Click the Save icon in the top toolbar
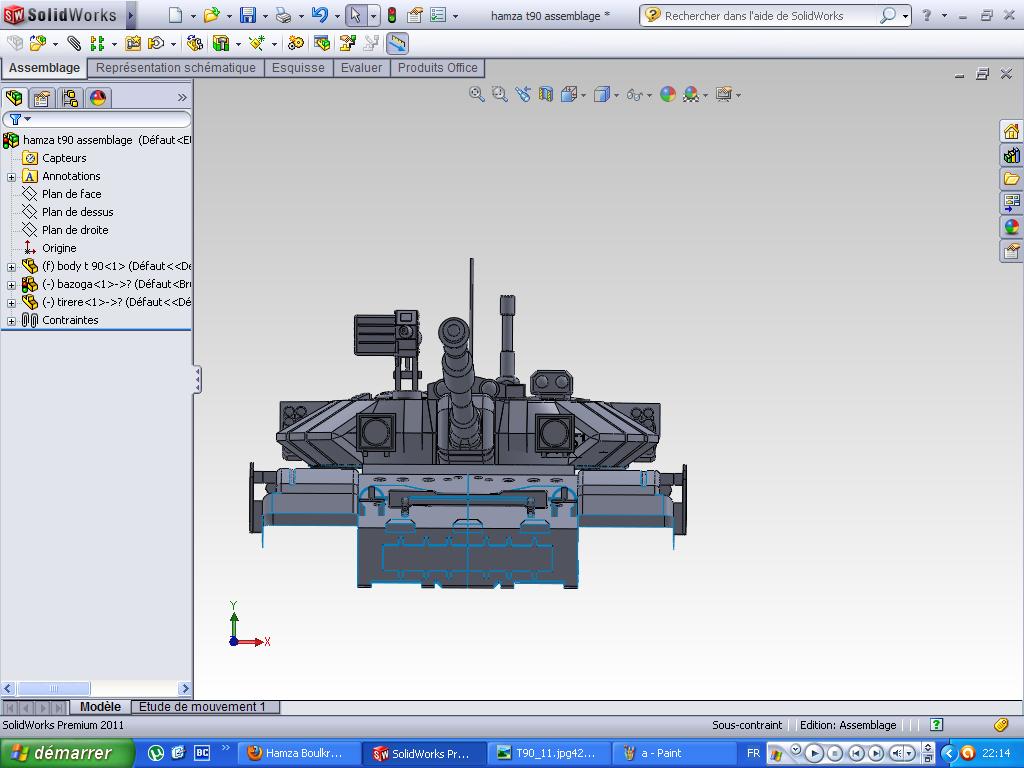The image size is (1024, 768). pyautogui.click(x=247, y=15)
